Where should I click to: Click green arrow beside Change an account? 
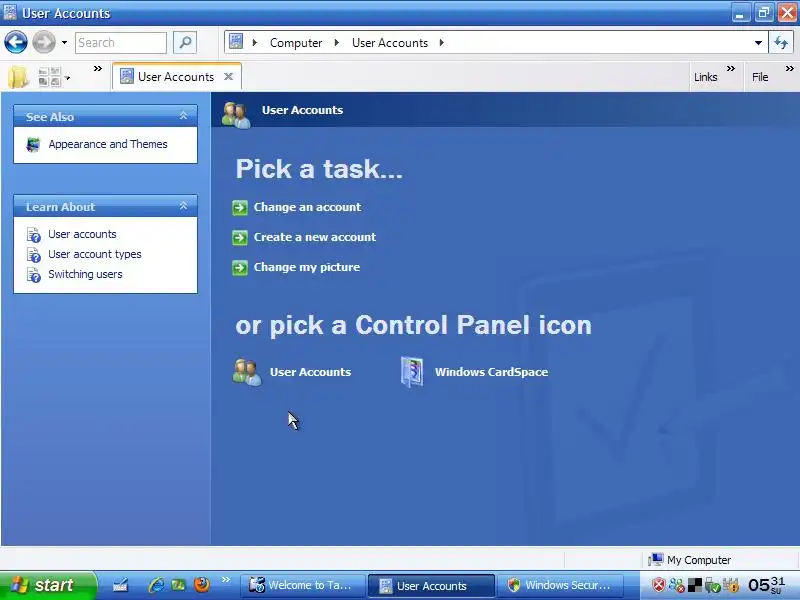240,208
